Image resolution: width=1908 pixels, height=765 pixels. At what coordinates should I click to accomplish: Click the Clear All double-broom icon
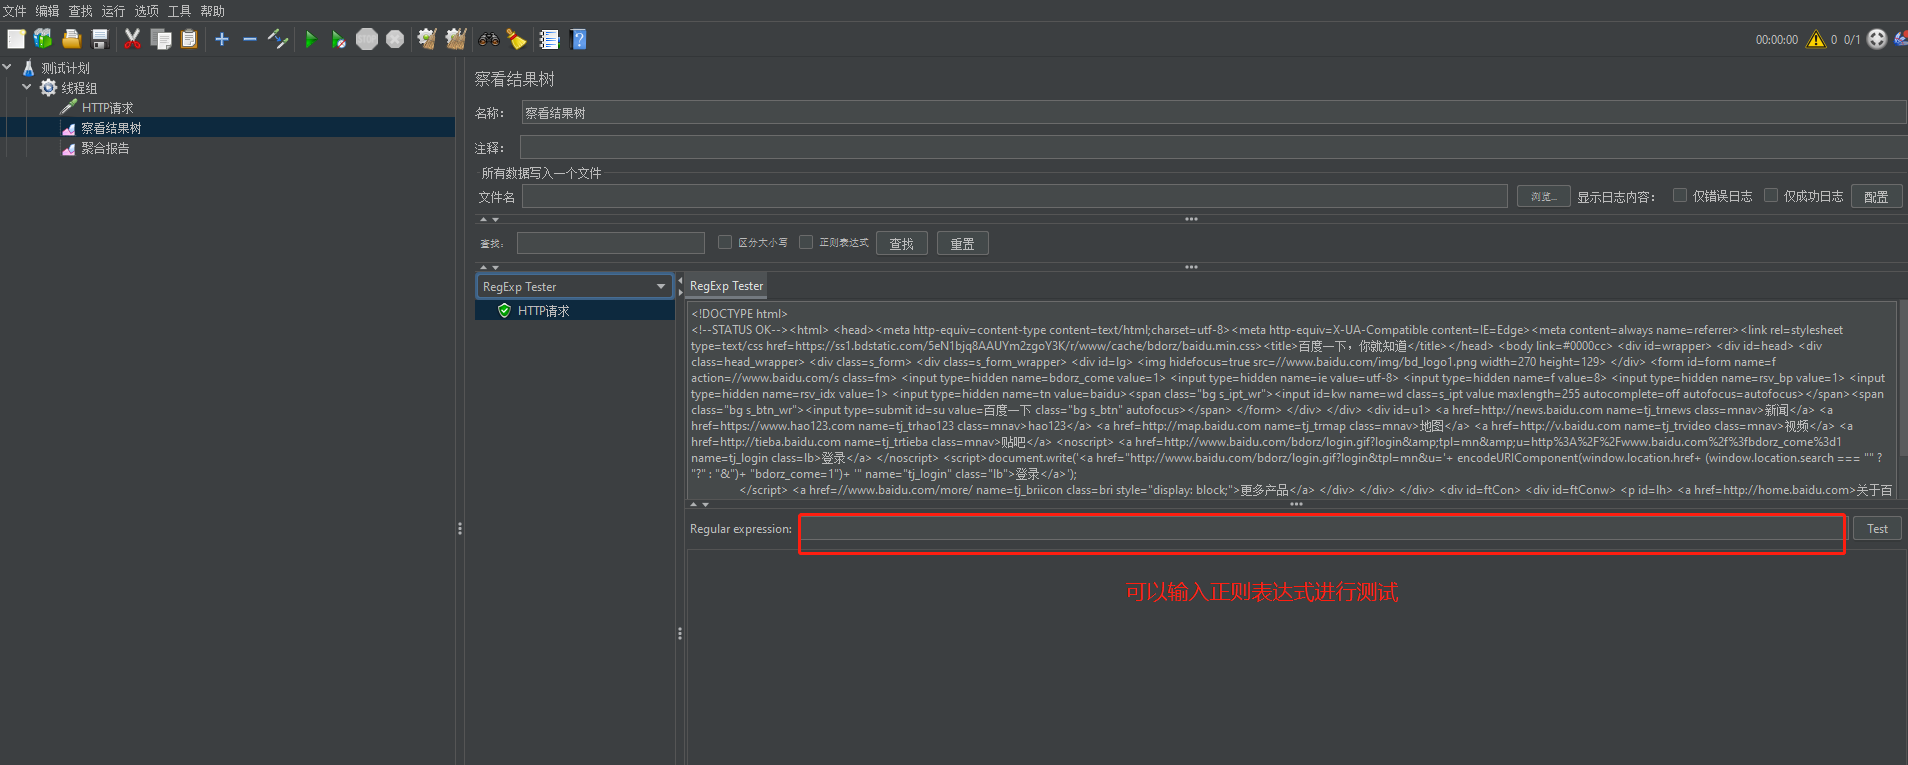click(x=456, y=39)
